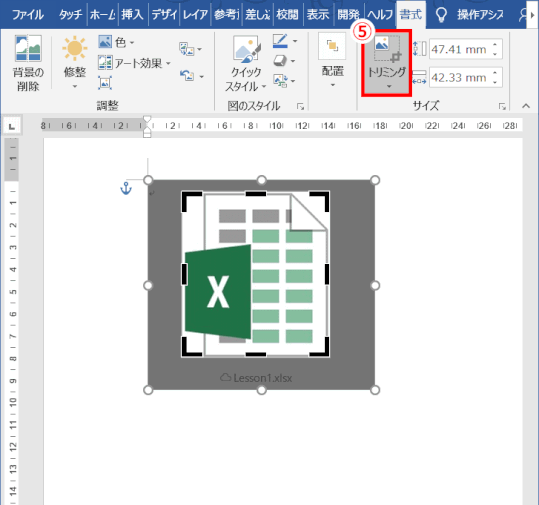Switch to the ホーム tab

(102, 15)
